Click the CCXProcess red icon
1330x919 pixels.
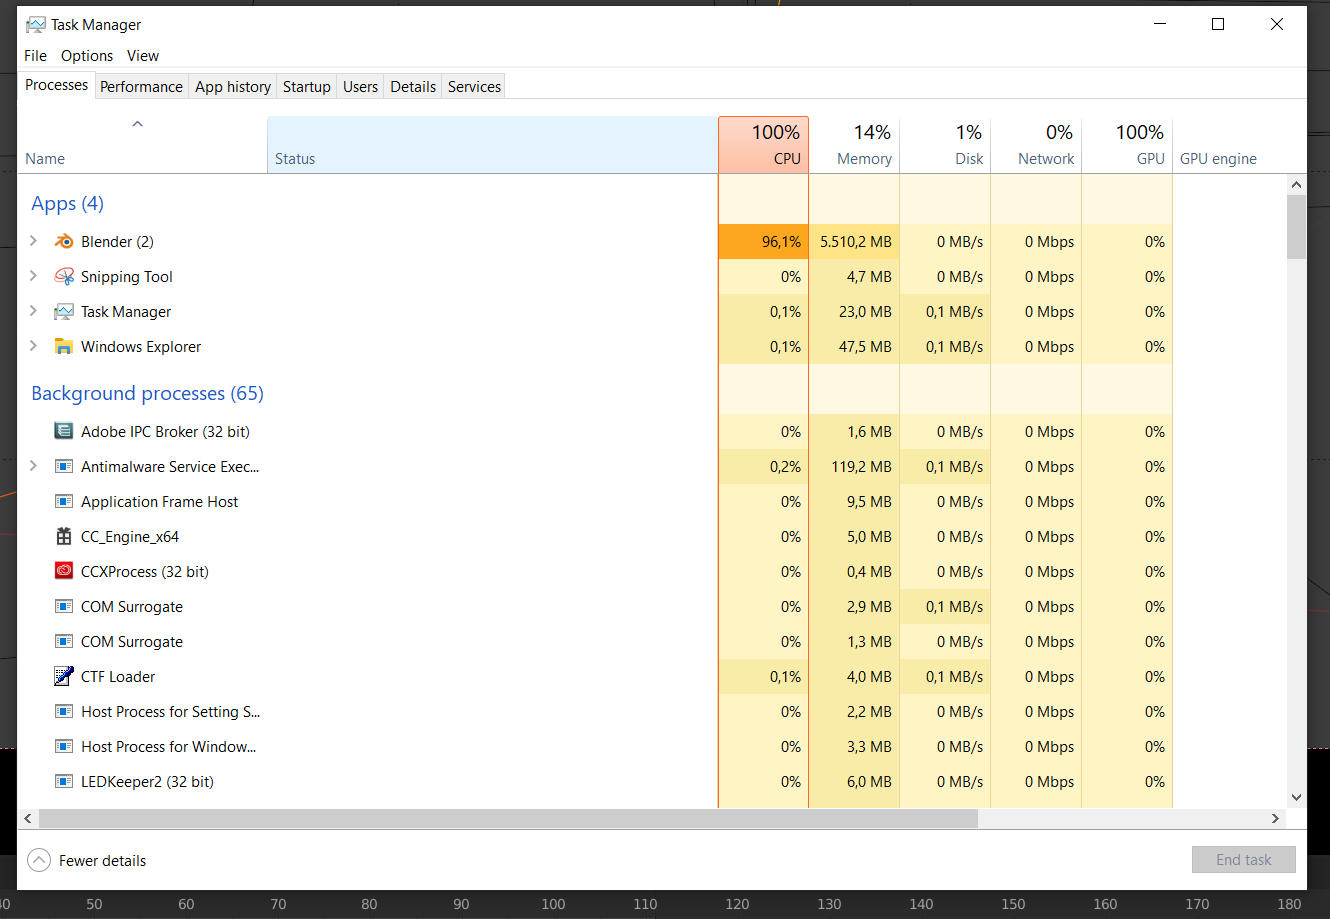(64, 572)
